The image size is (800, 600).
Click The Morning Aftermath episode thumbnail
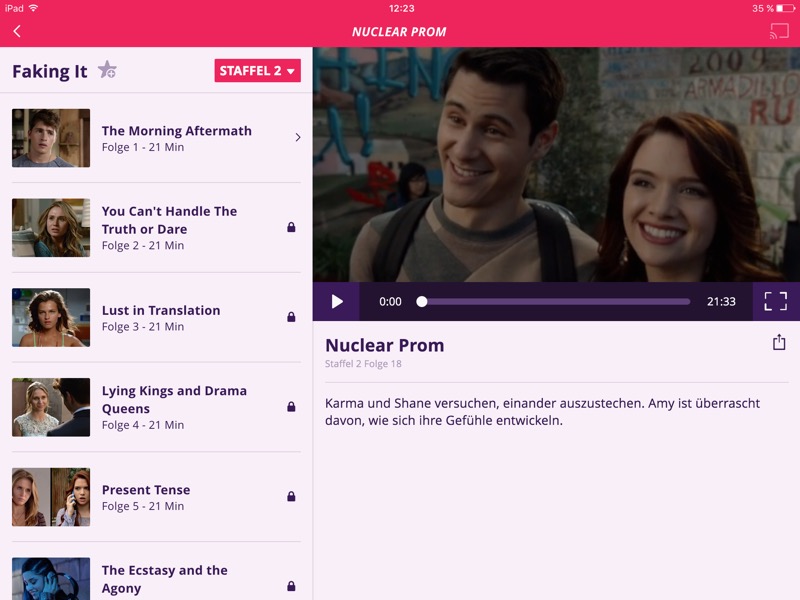[51, 138]
